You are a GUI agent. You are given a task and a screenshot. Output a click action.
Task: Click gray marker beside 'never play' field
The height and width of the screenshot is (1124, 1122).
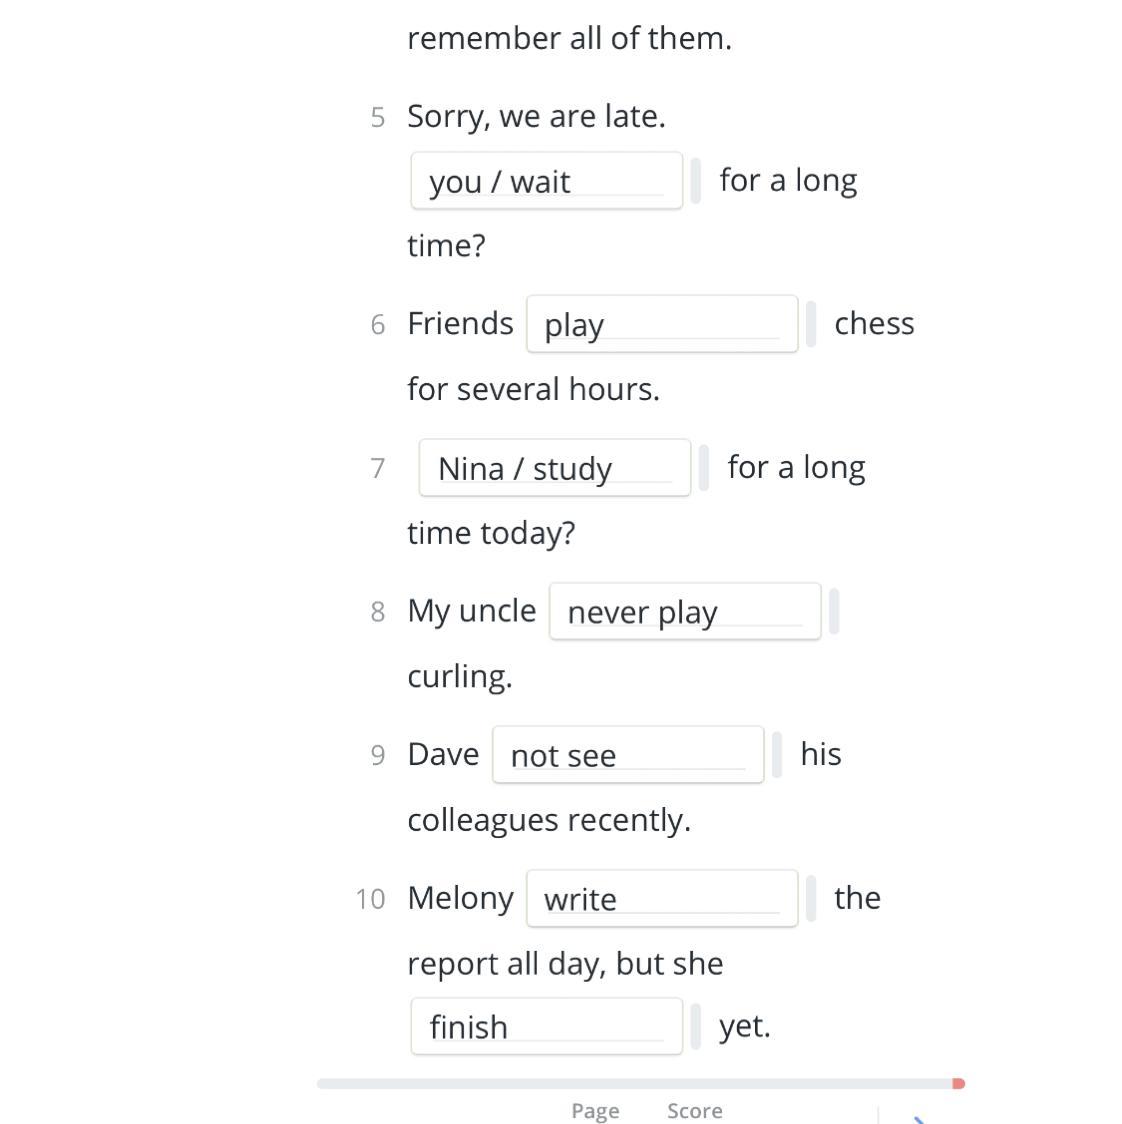tap(834, 611)
